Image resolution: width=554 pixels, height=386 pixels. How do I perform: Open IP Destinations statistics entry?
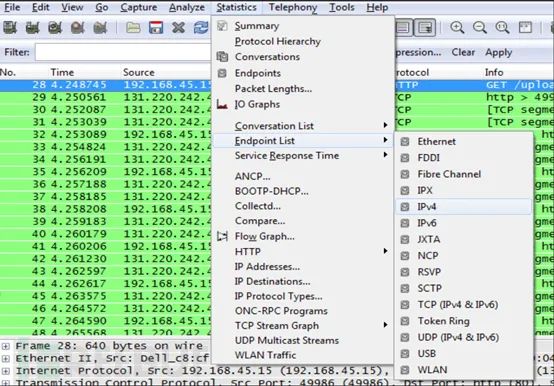[273, 281]
